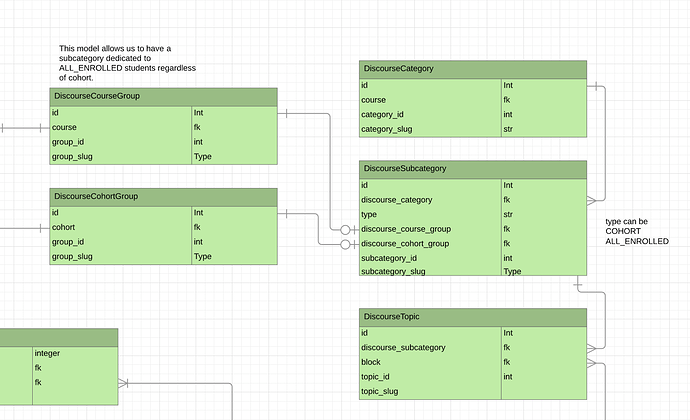Select the DiscourseTopic table header
This screenshot has height=420, width=690.
473,317
